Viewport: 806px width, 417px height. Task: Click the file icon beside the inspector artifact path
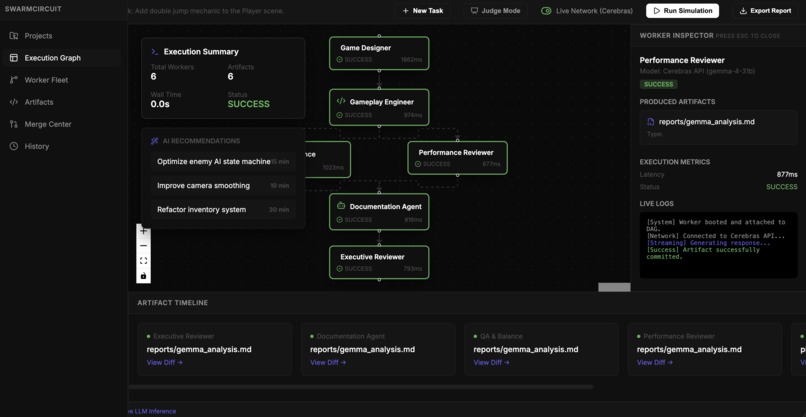pyautogui.click(x=651, y=122)
